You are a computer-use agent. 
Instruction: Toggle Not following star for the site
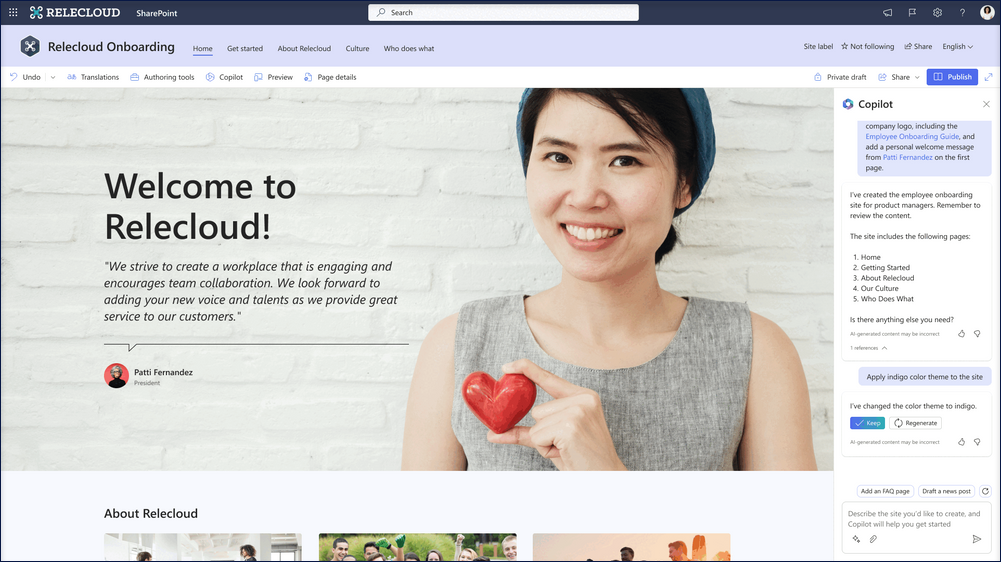click(867, 47)
